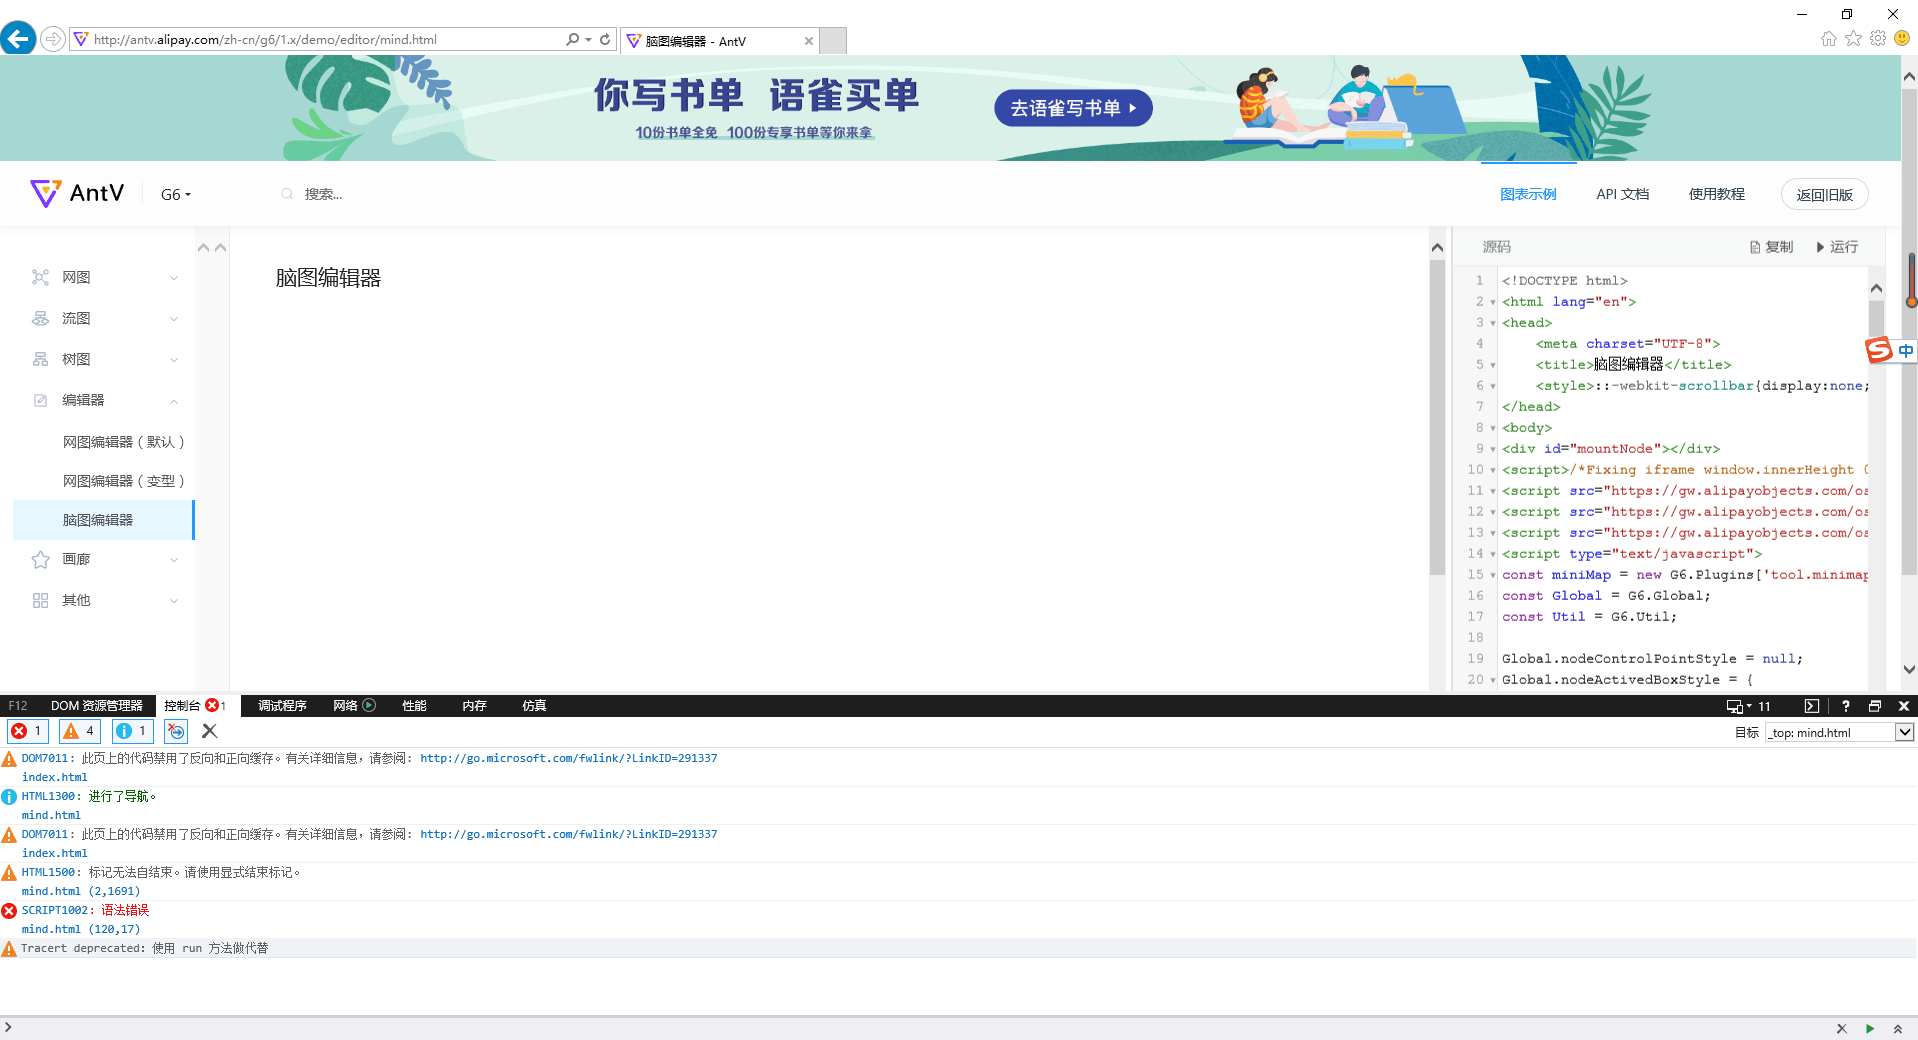Expand the 树图 sidebar section
Image resolution: width=1918 pixels, height=1040 pixels.
tap(105, 359)
